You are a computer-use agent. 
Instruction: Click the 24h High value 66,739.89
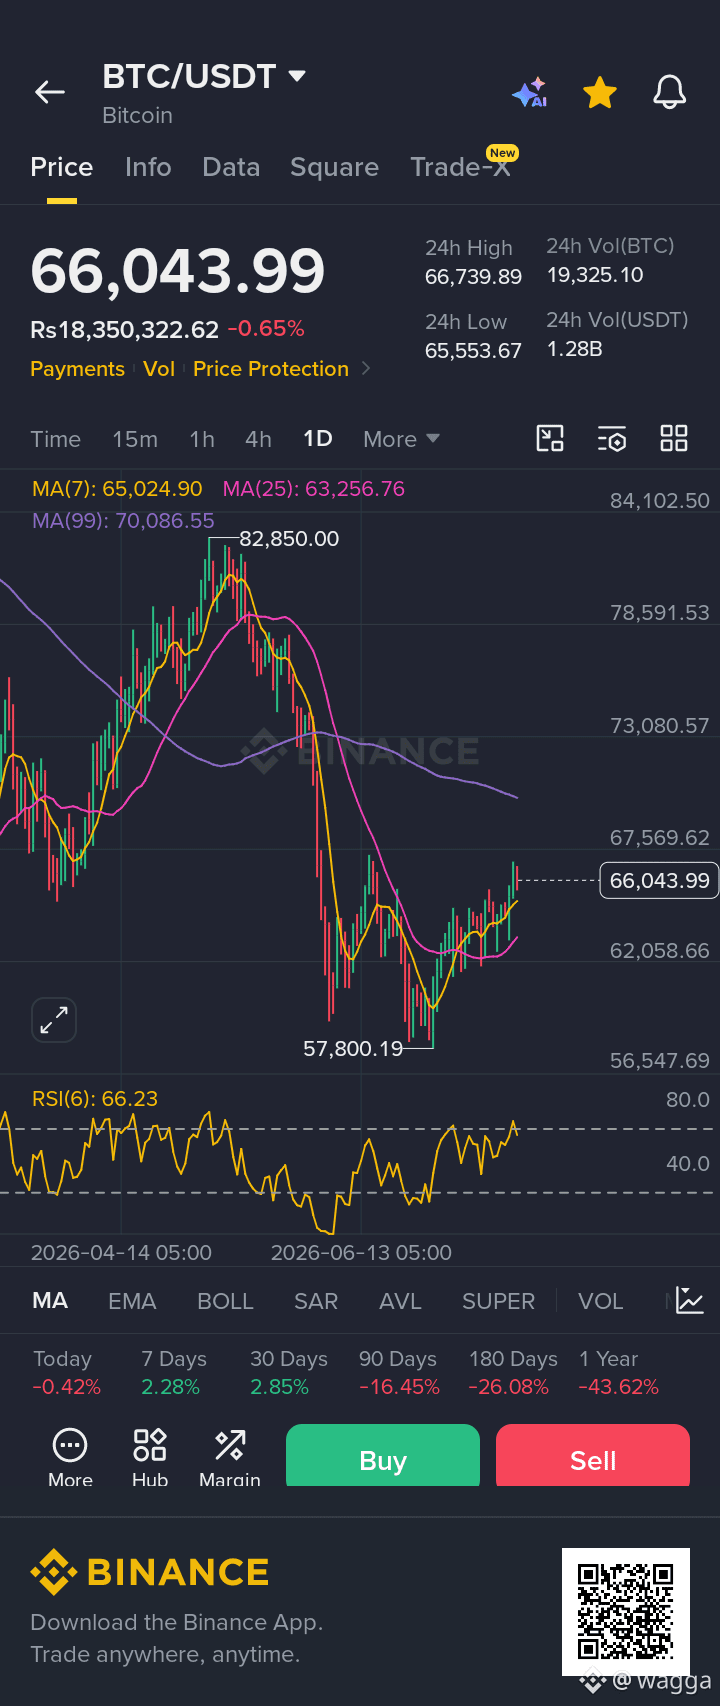tap(473, 277)
